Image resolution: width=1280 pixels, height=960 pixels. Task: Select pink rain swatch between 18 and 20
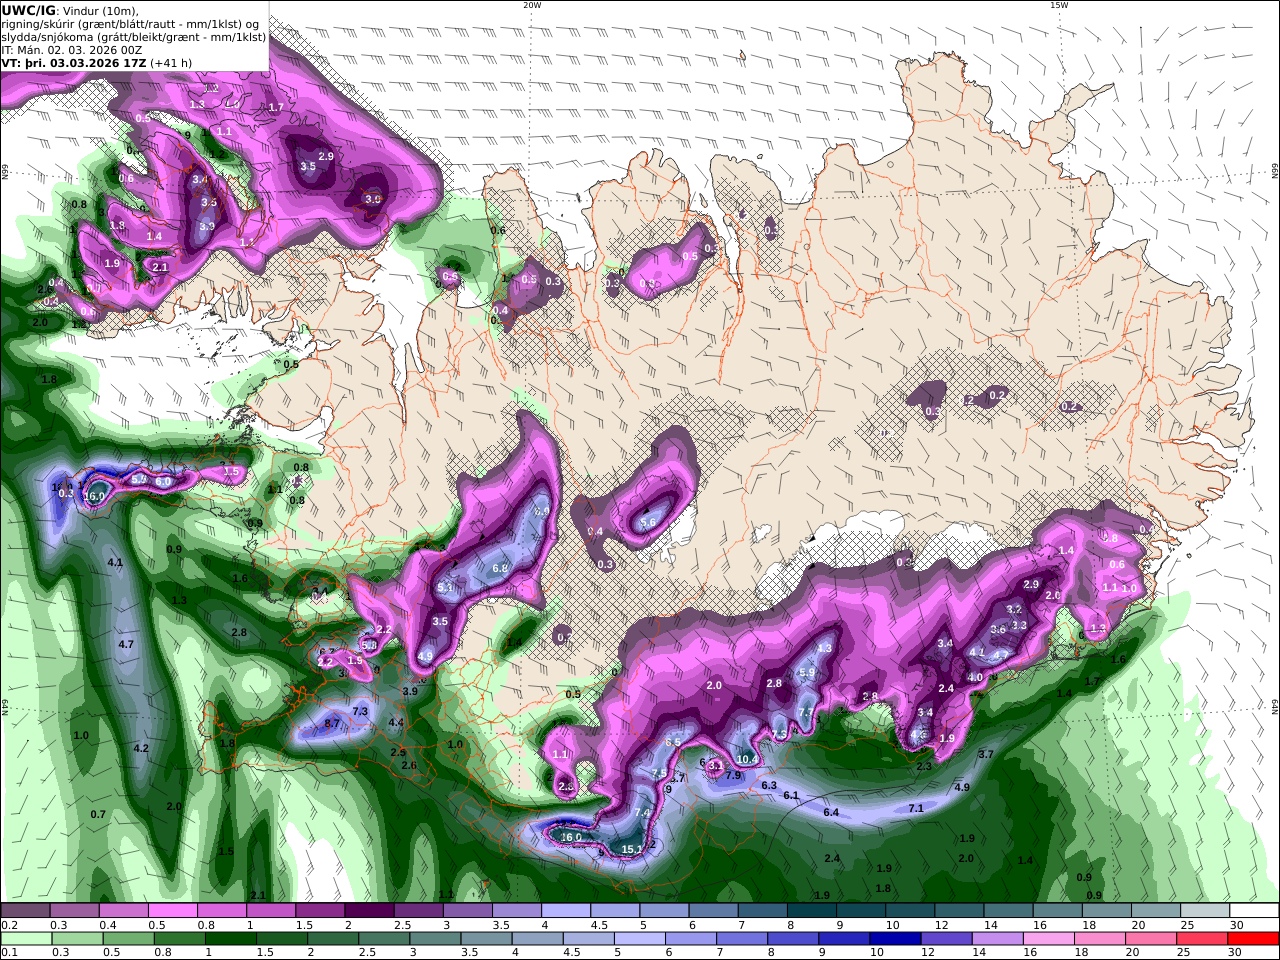(1098, 938)
